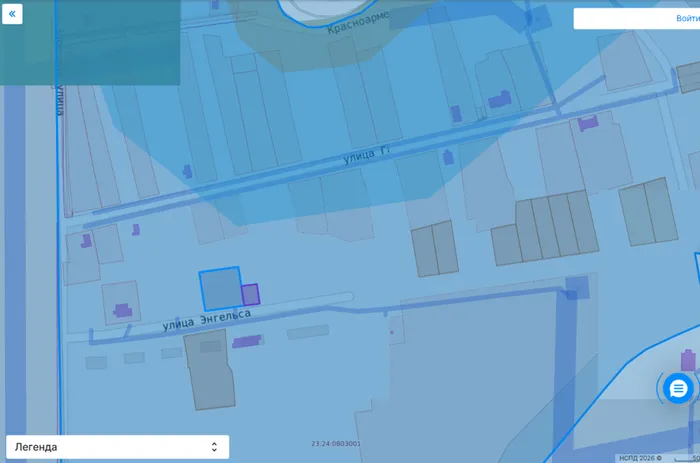Select the purple building under the Энгельса label
This screenshot has height=463, width=700.
coord(247,342)
